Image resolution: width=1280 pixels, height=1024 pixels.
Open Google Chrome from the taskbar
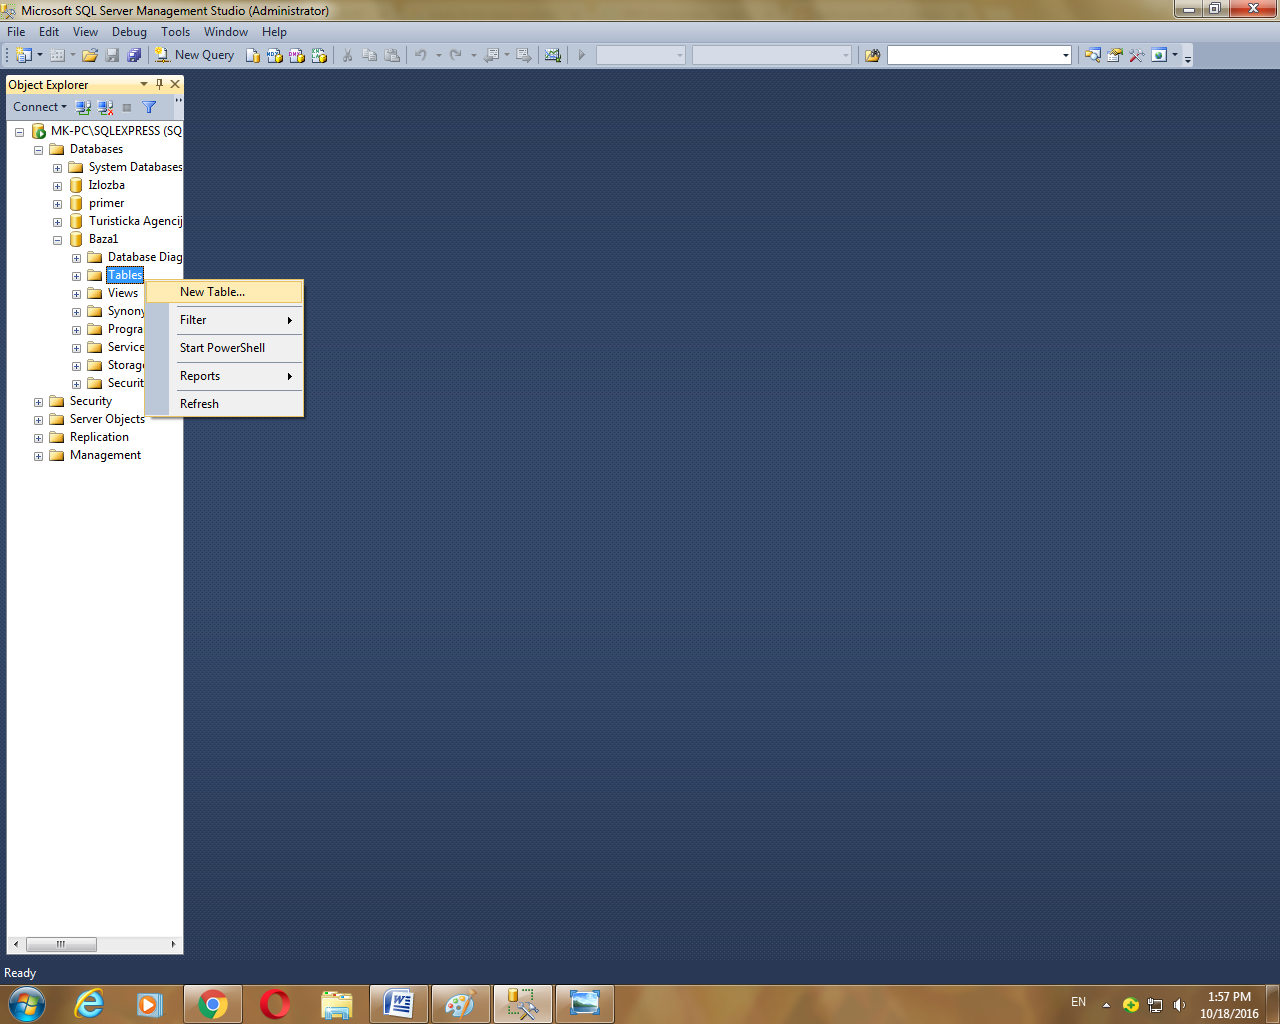pos(212,1004)
